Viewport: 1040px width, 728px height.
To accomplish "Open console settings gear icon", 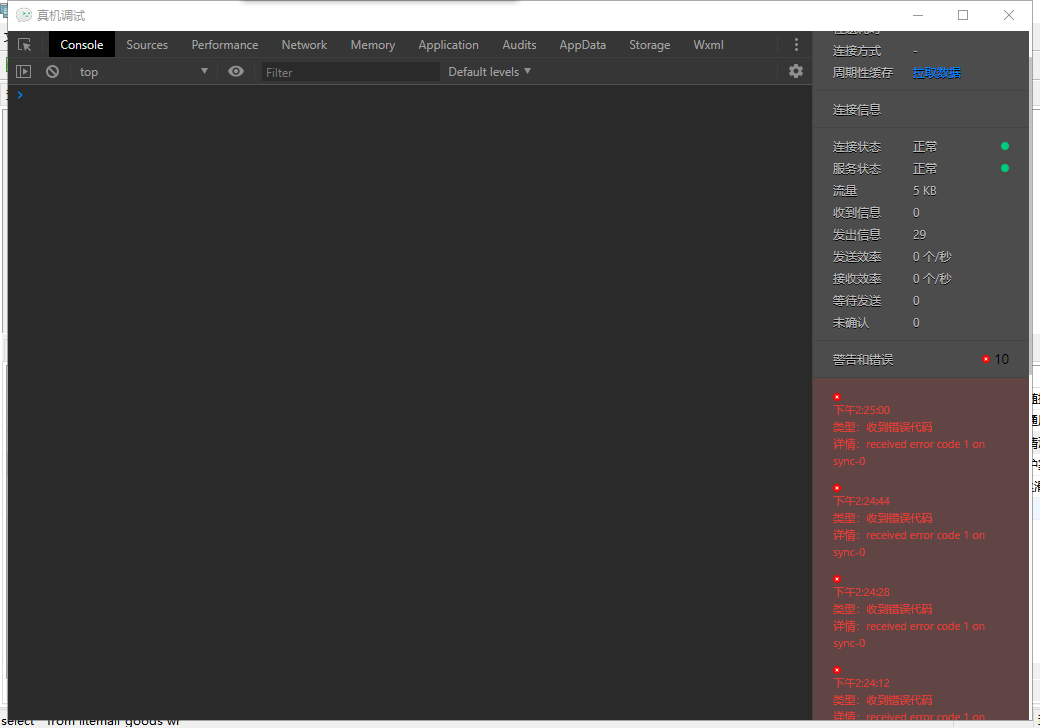I will click(796, 71).
